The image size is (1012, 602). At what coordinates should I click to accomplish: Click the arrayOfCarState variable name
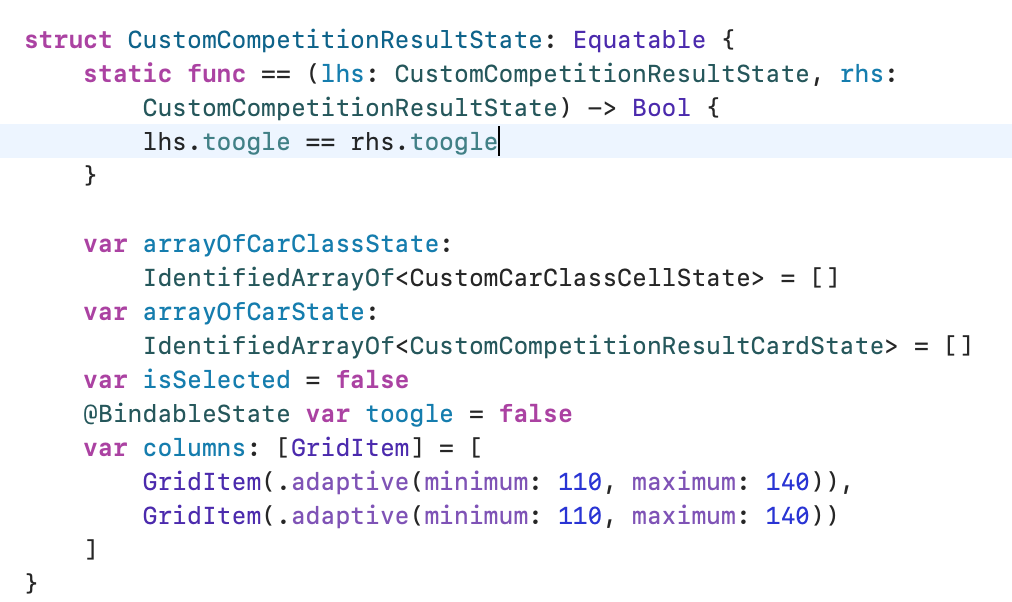[254, 312]
